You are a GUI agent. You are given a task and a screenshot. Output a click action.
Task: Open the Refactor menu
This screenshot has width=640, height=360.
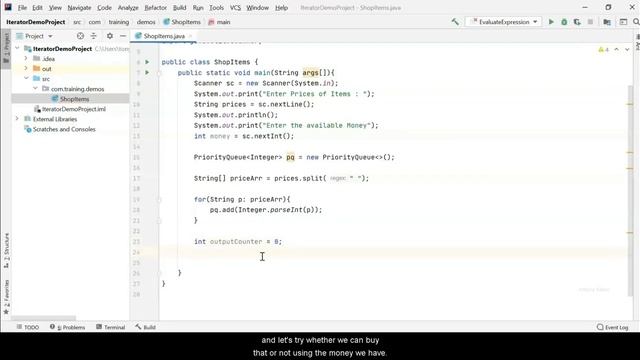click(156, 7)
